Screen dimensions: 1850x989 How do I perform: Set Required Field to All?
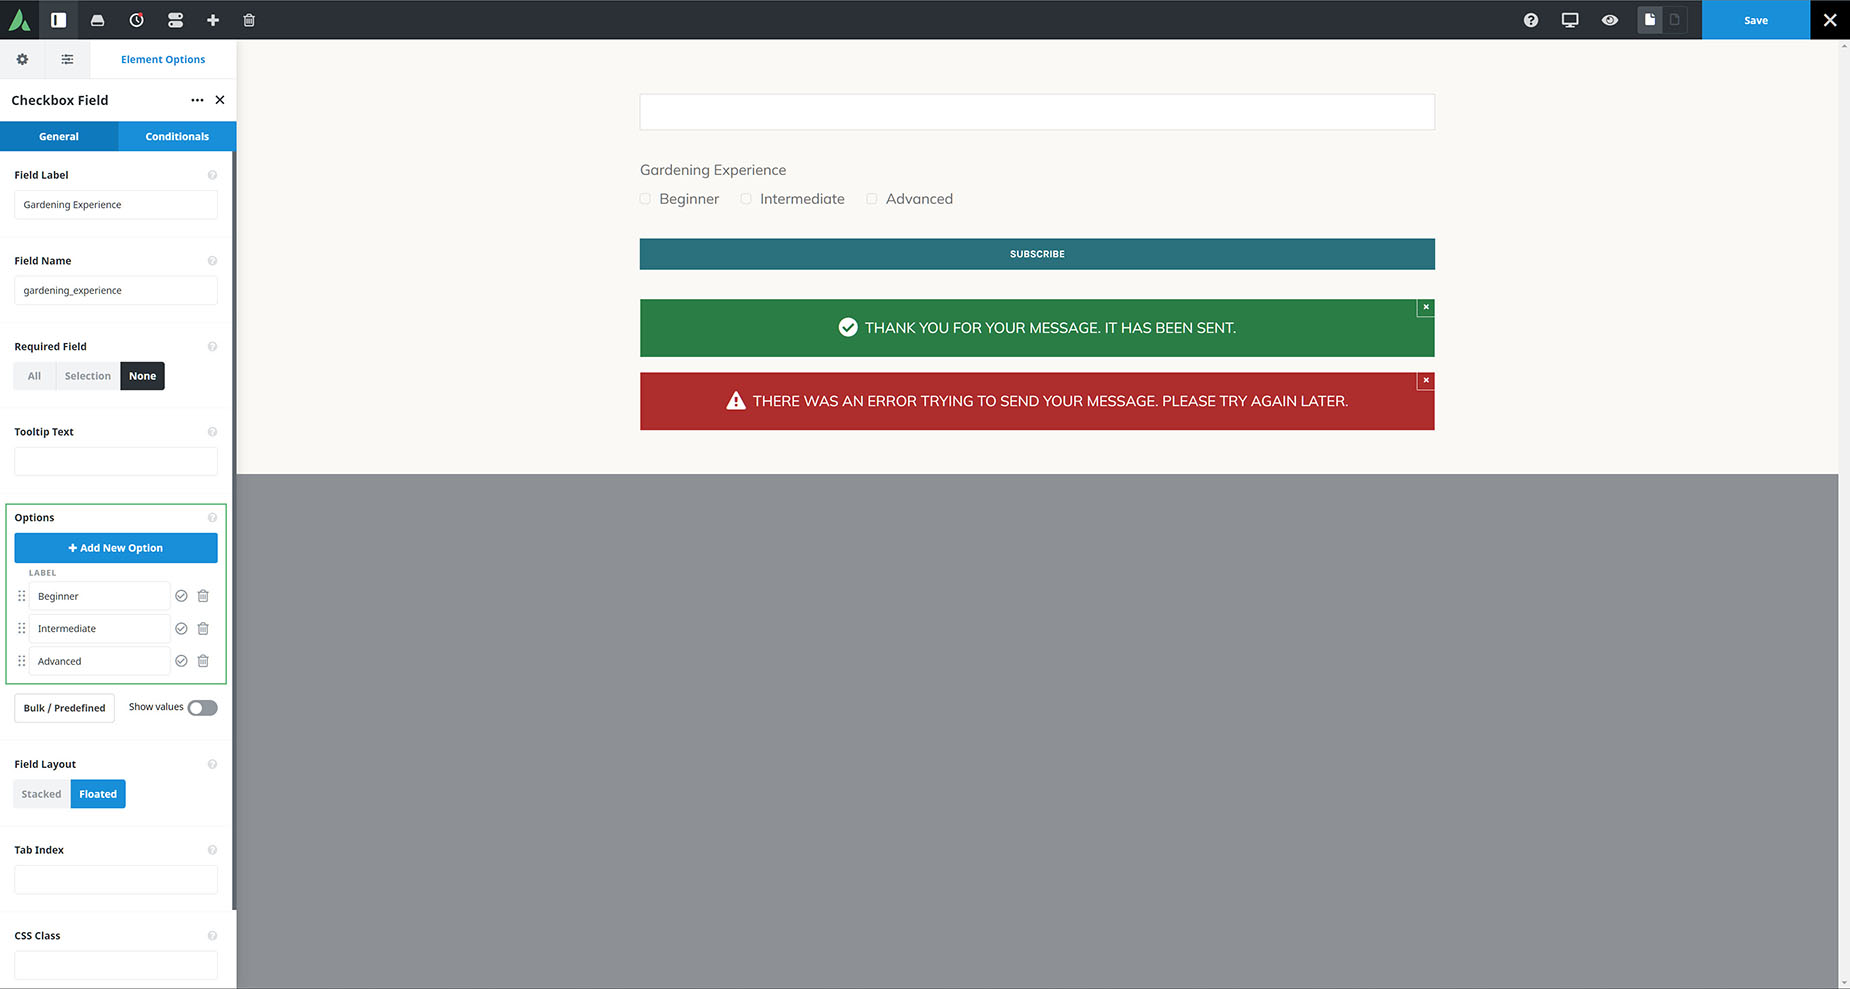(35, 376)
